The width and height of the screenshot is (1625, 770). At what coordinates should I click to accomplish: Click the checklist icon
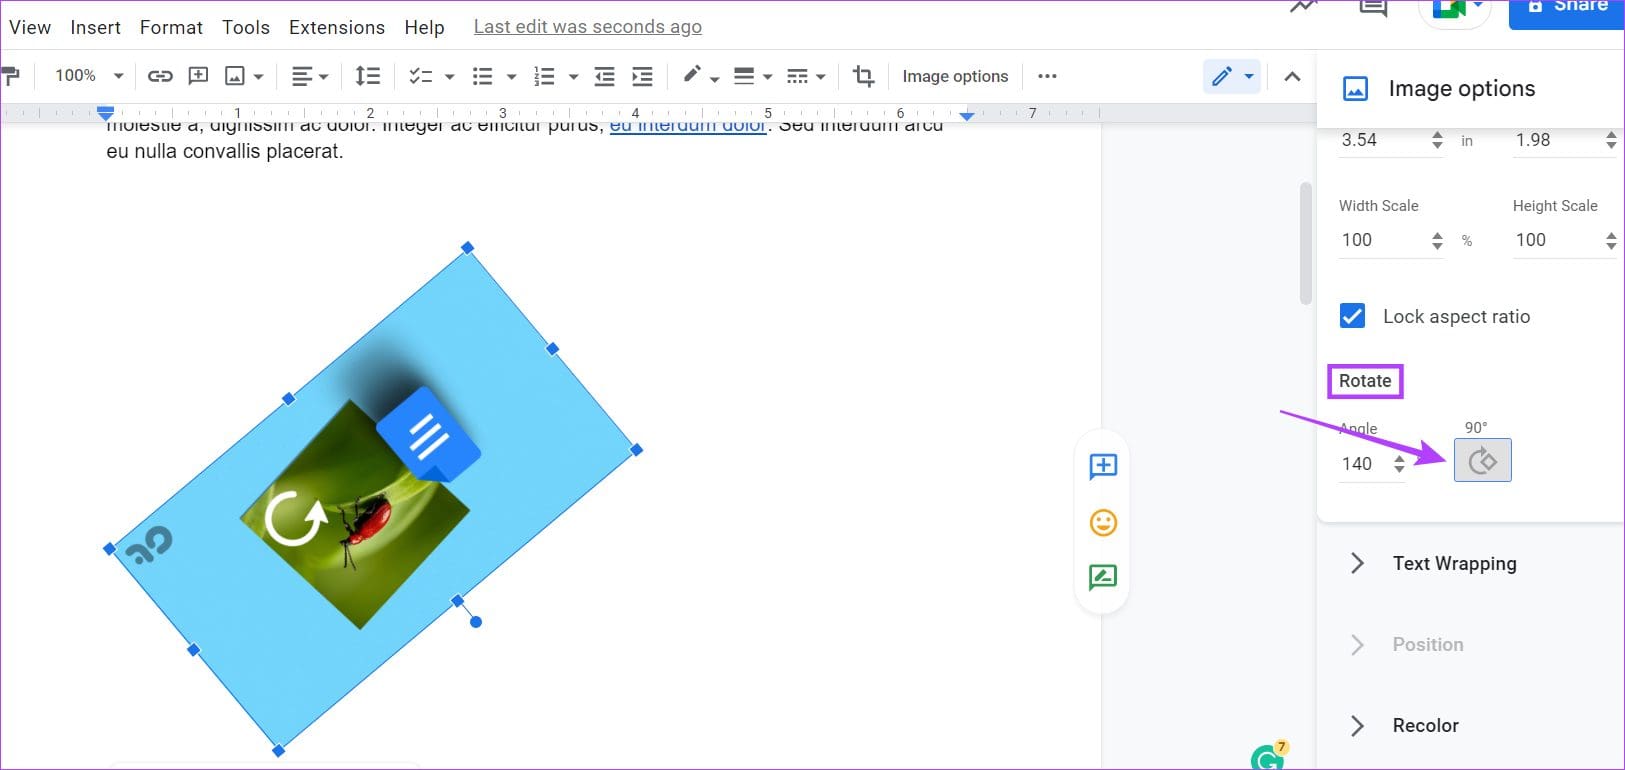420,76
